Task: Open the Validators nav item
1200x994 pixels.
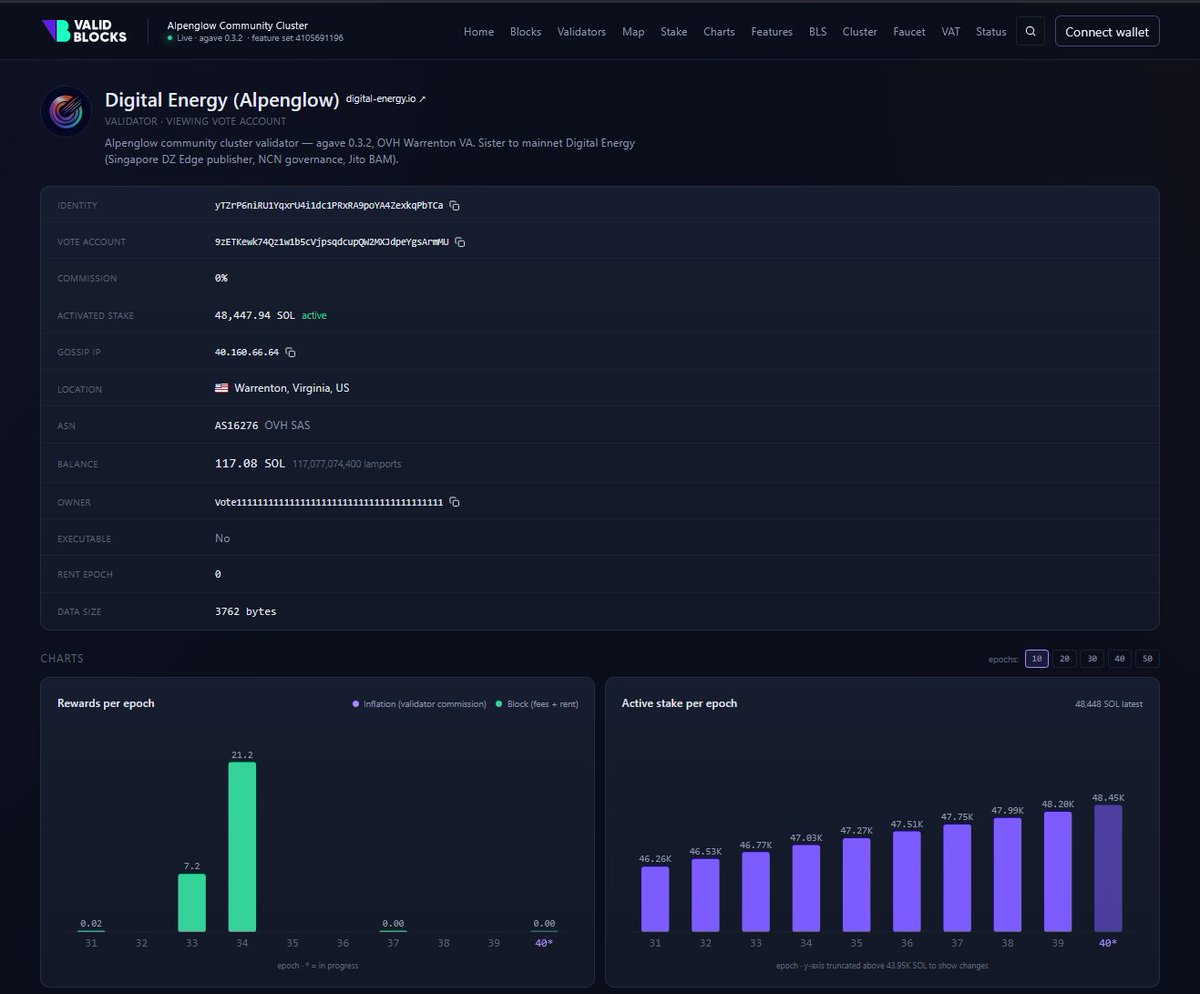Action: click(x=581, y=32)
